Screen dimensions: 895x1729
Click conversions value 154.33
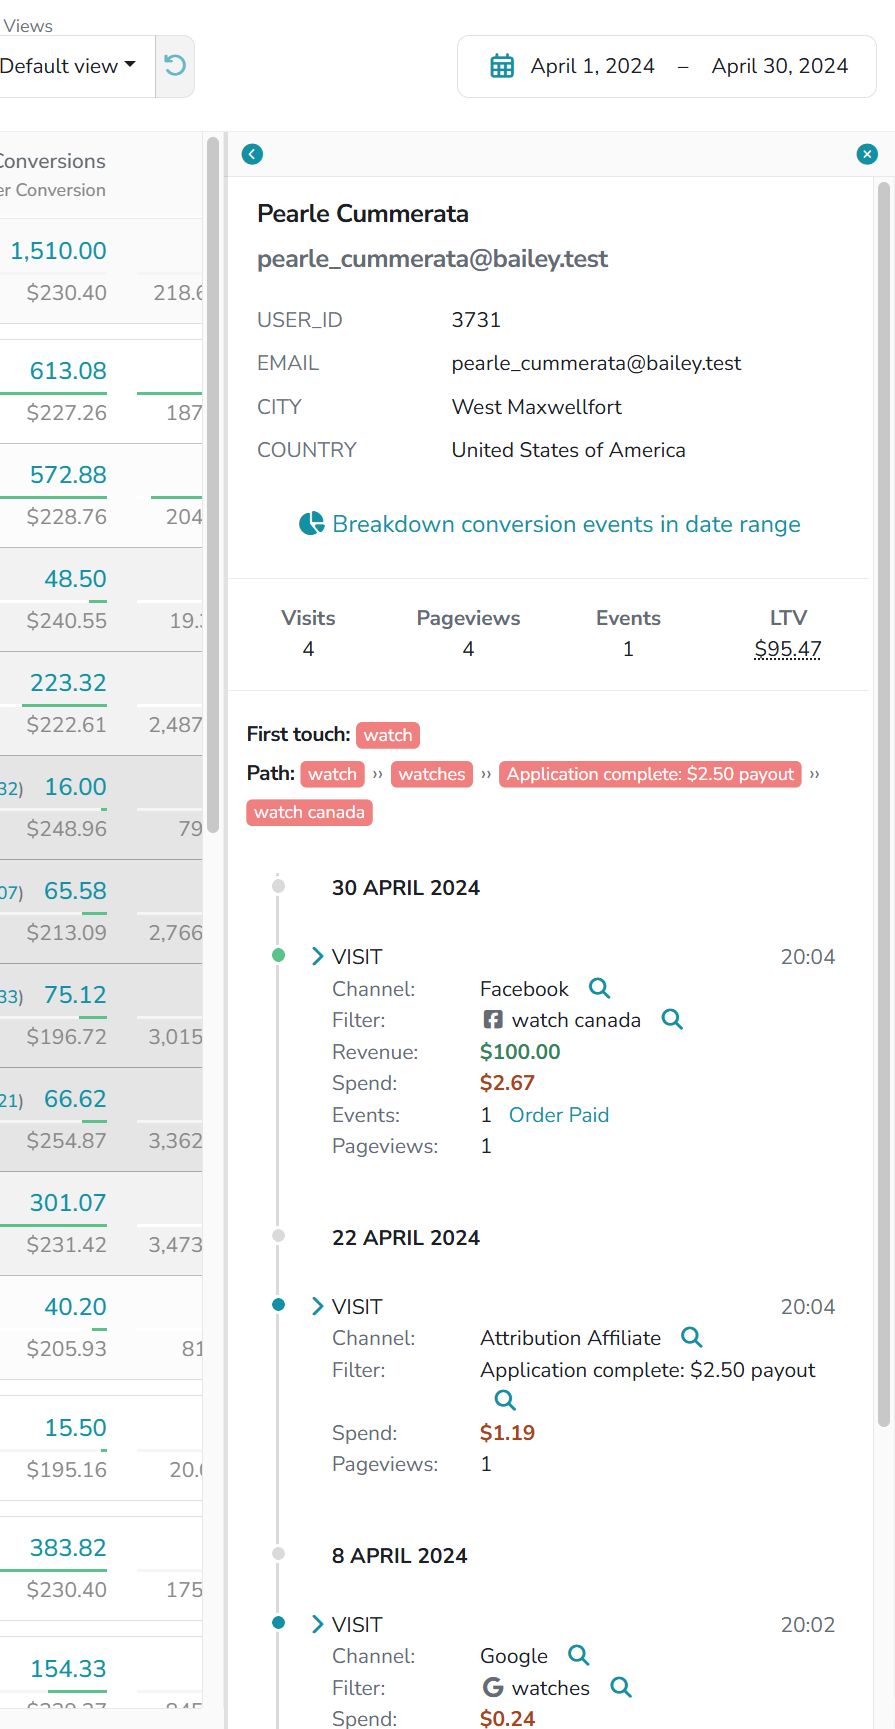pyautogui.click(x=68, y=1669)
